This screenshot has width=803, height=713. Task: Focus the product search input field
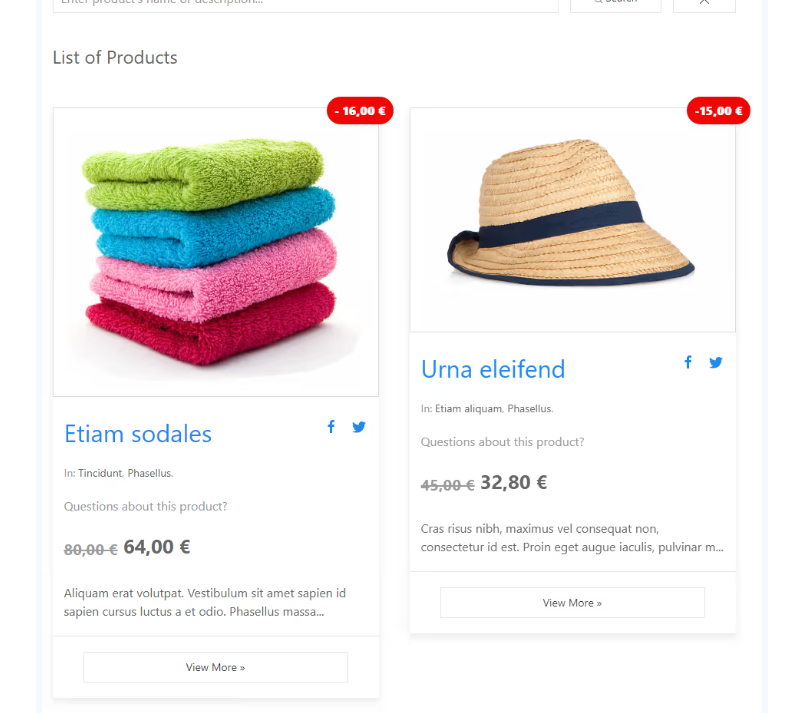click(x=305, y=4)
